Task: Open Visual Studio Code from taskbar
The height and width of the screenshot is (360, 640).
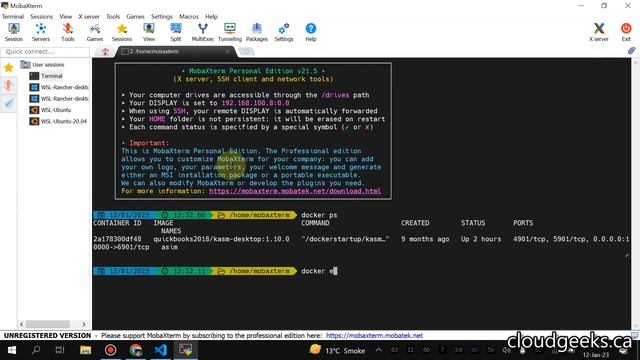Action: click(x=161, y=350)
